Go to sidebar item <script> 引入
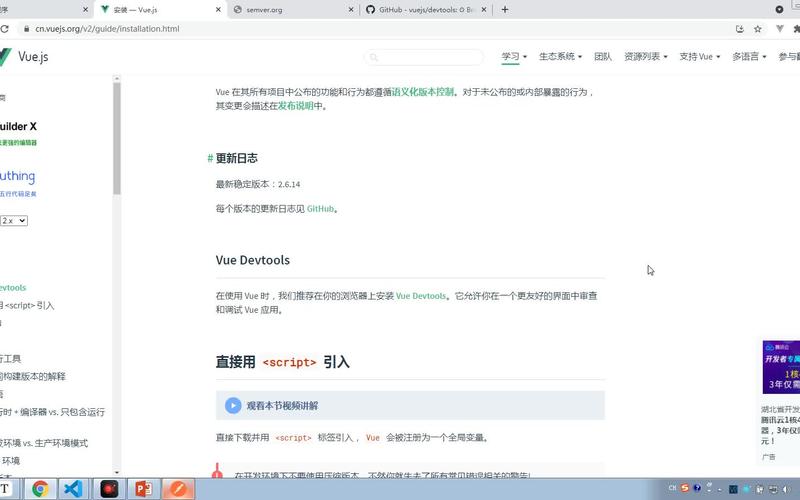 (27, 306)
